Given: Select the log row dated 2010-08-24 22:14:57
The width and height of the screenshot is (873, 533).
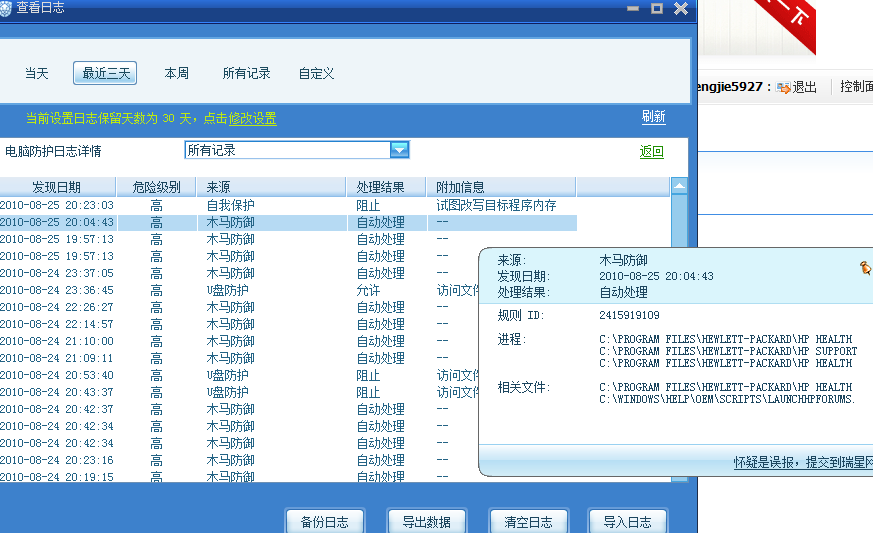Looking at the screenshot, I should pyautogui.click(x=239, y=324).
